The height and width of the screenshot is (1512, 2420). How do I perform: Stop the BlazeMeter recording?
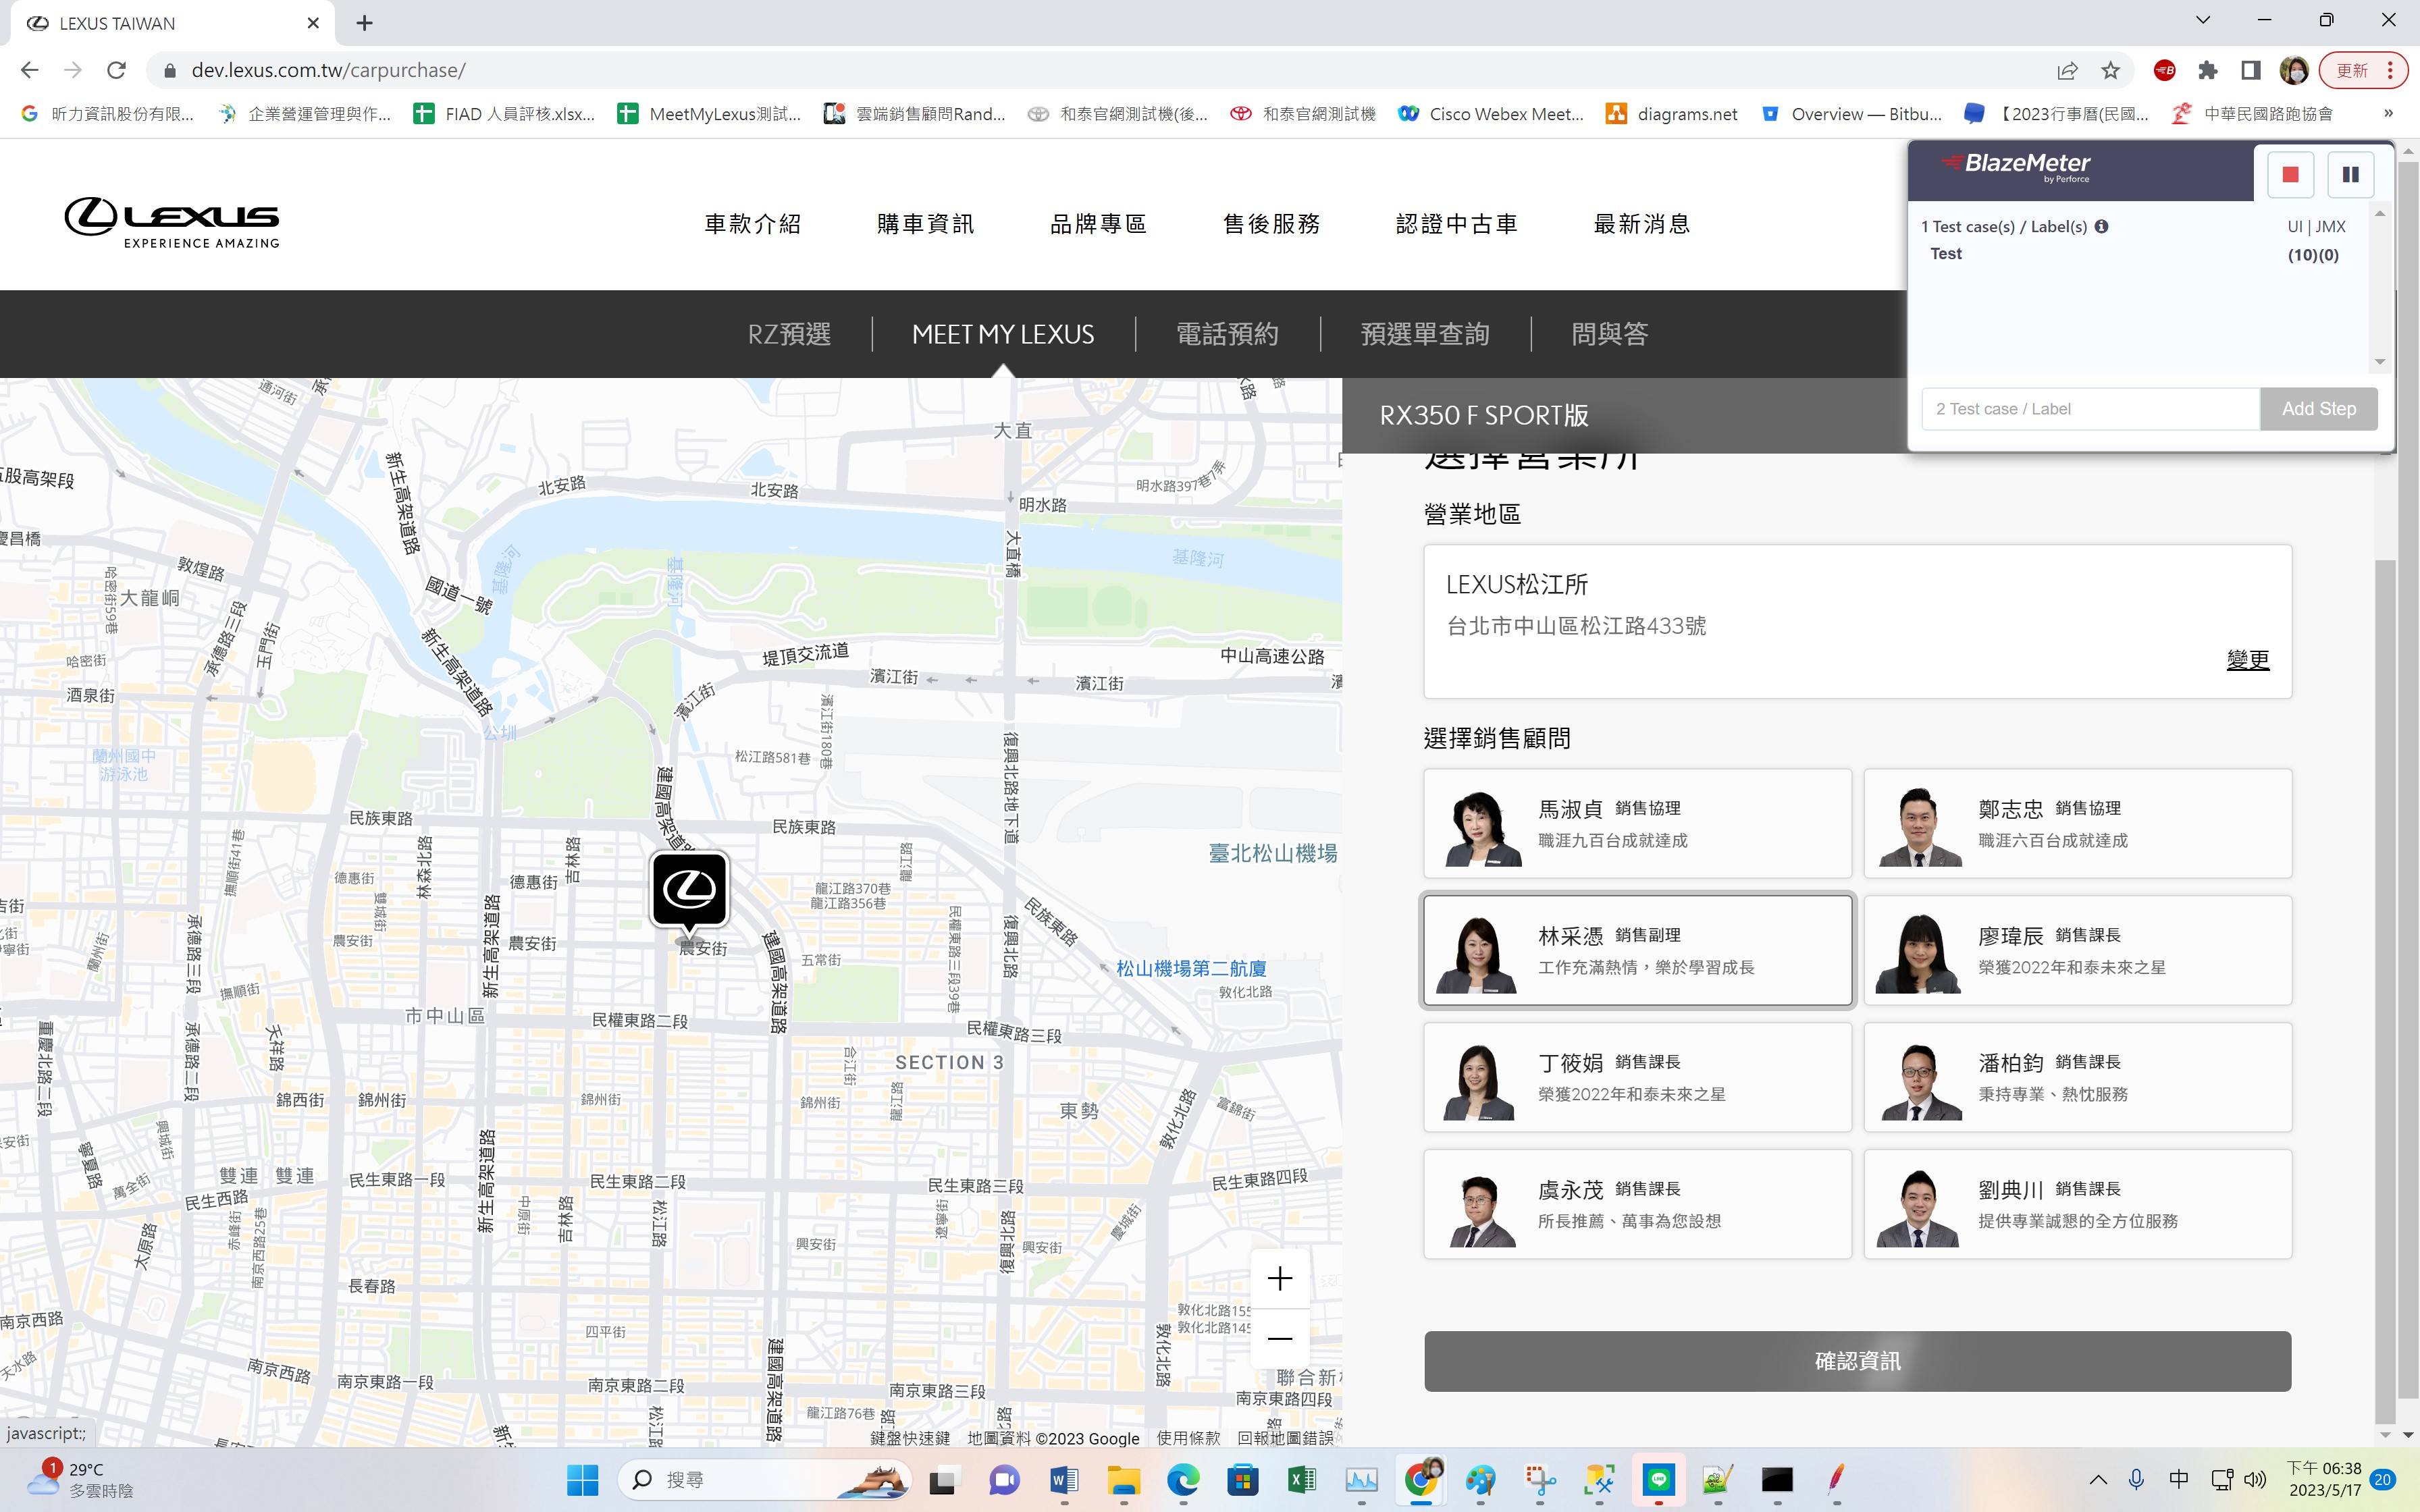2290,174
